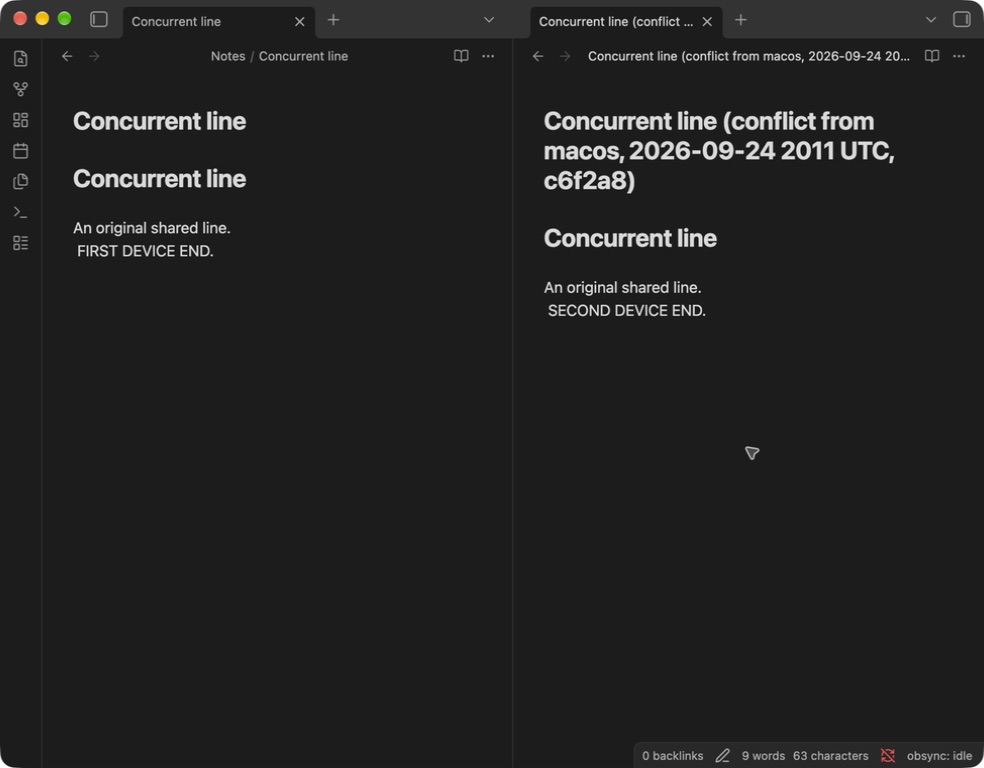Image resolution: width=984 pixels, height=768 pixels.
Task: Navigate forward in the Concurrent line pane
Action: pos(94,56)
